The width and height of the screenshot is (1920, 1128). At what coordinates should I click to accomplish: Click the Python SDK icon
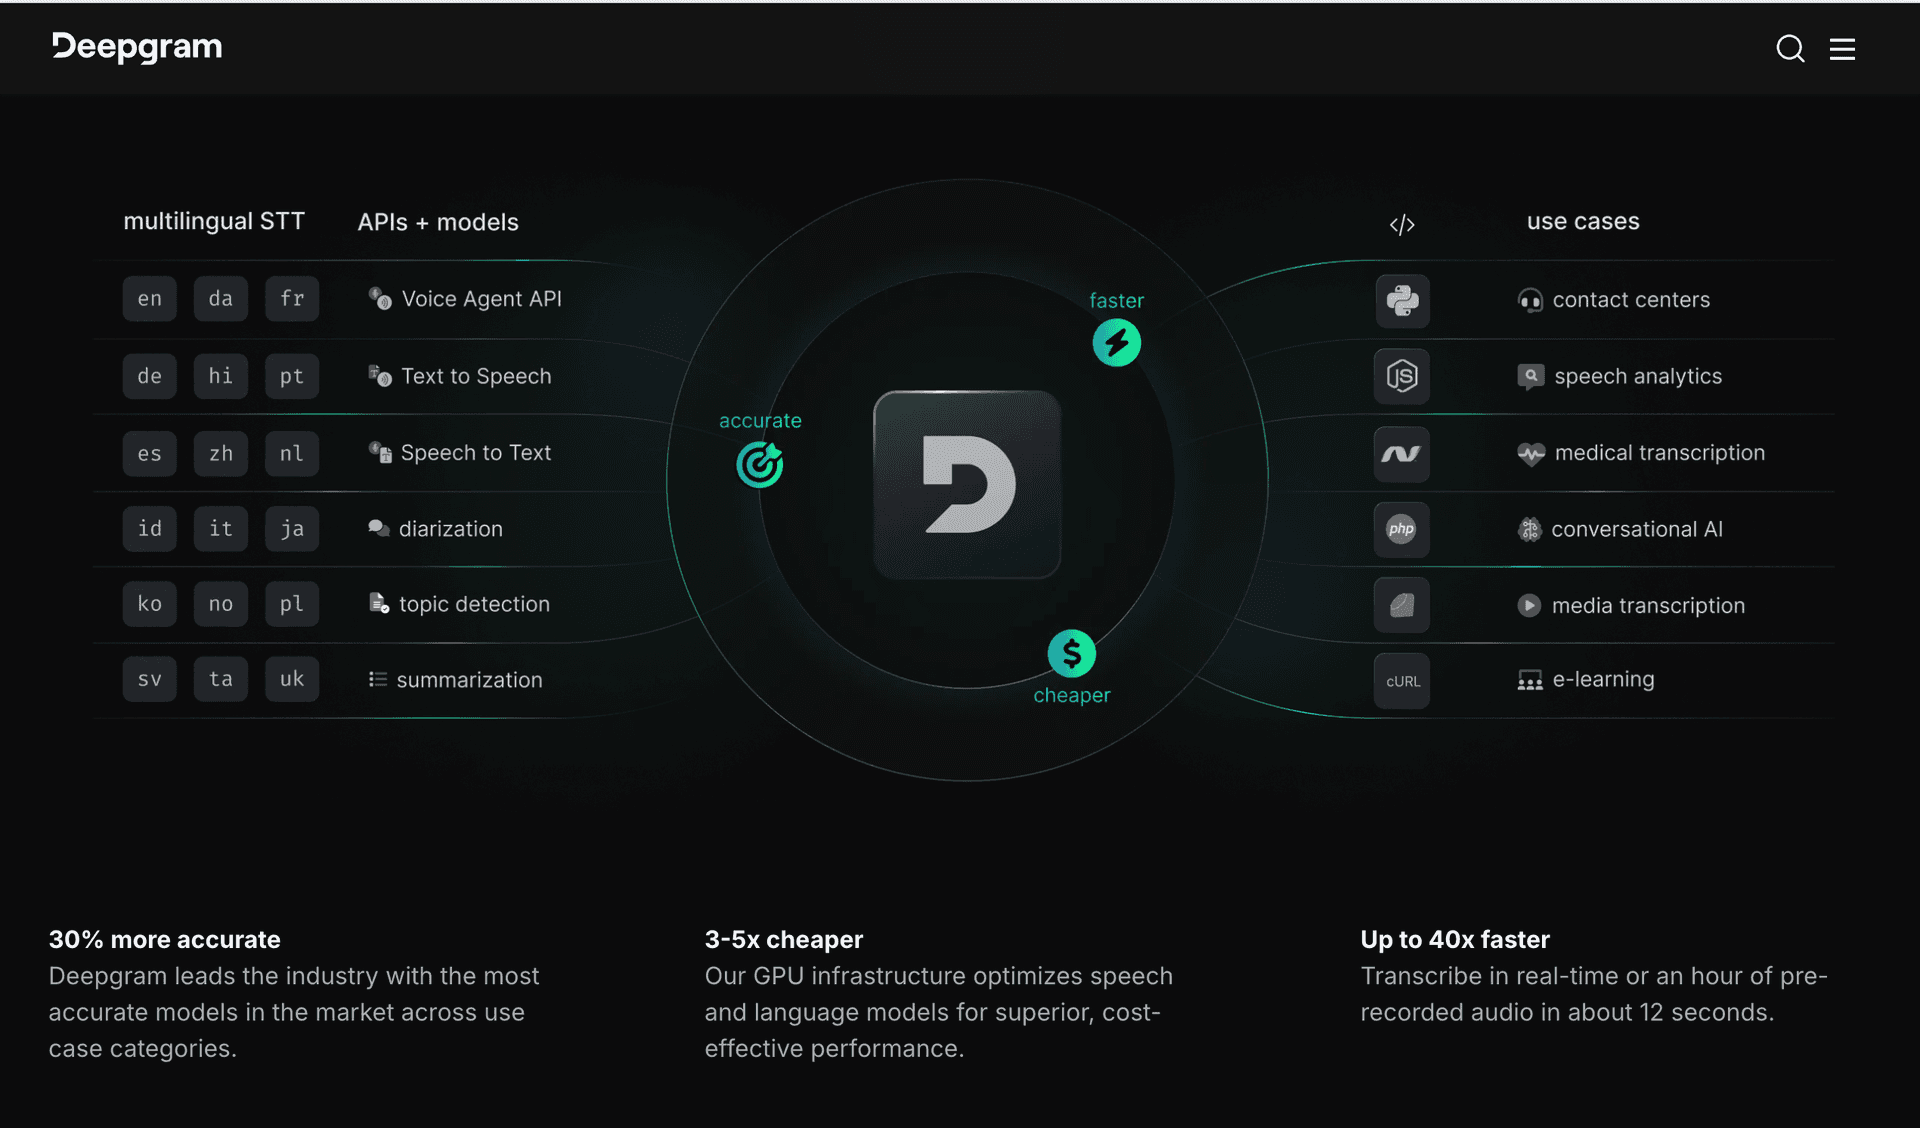click(1402, 300)
